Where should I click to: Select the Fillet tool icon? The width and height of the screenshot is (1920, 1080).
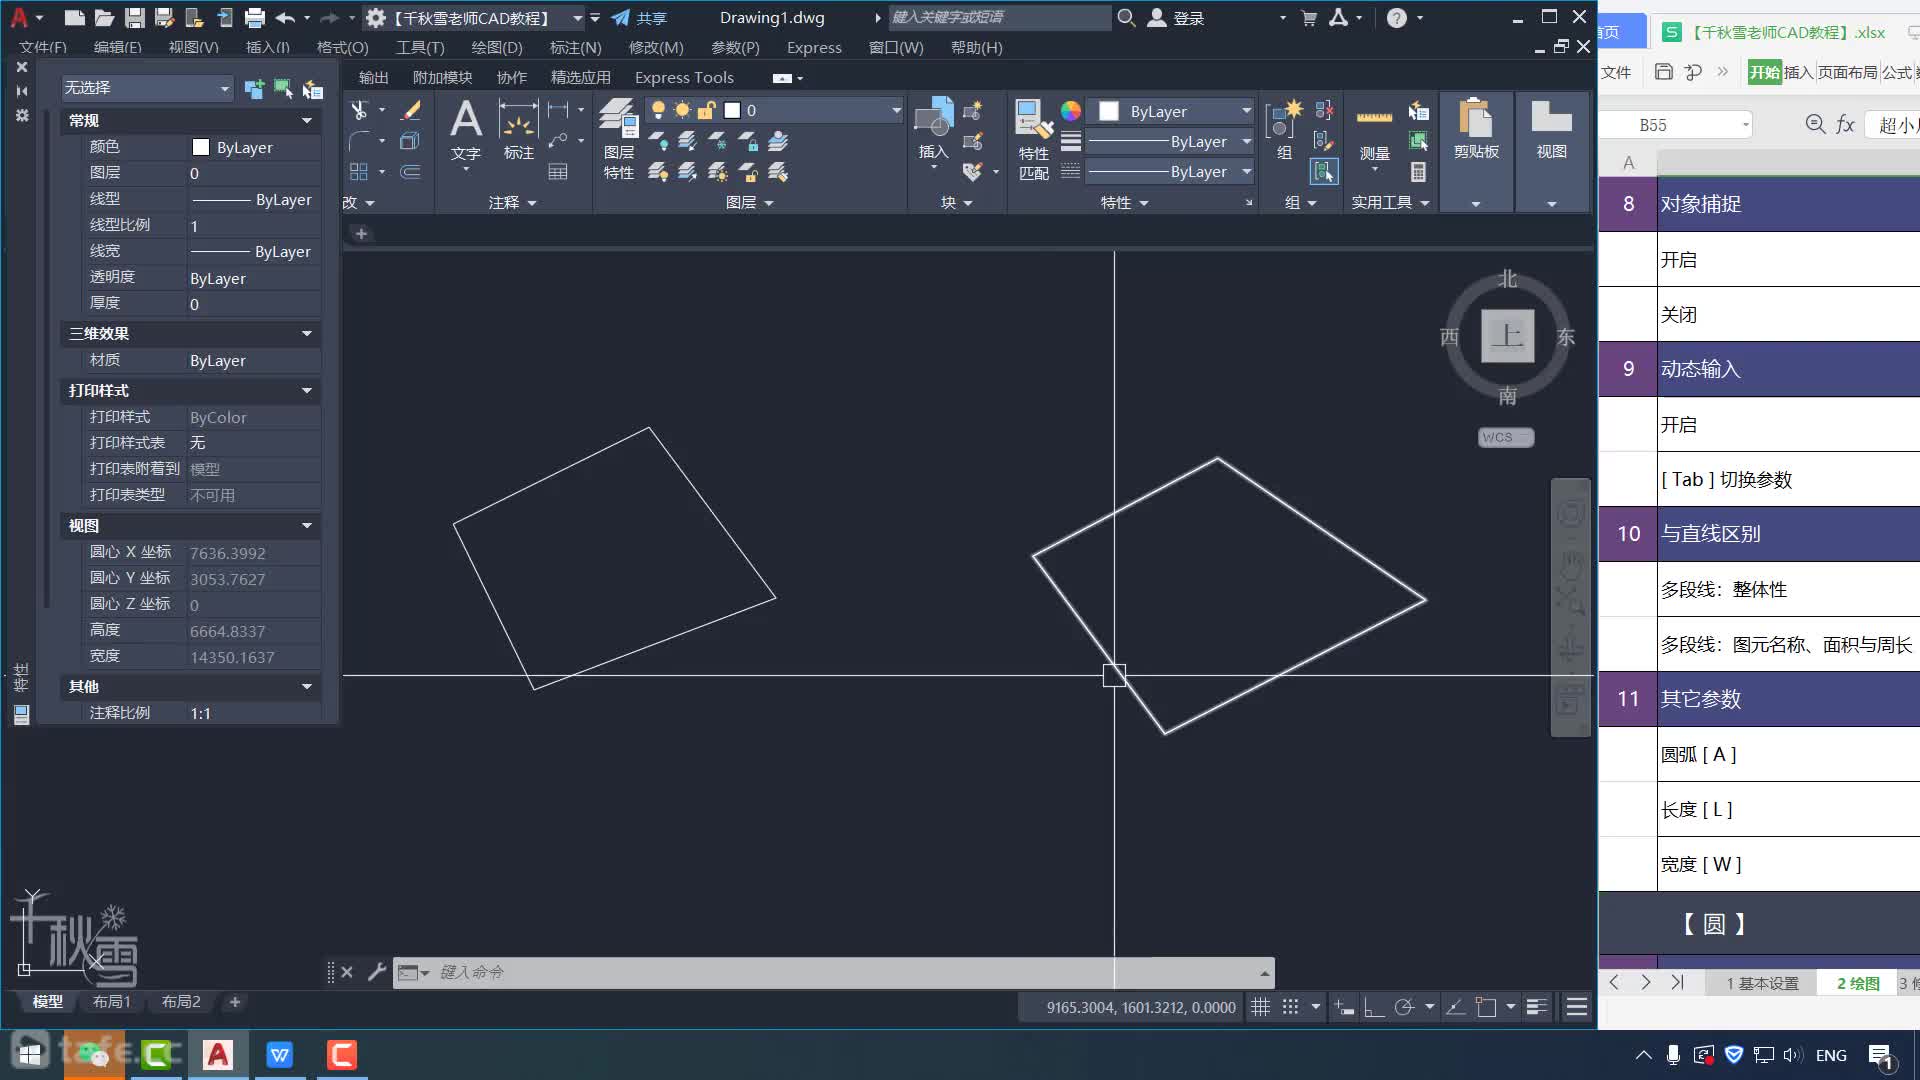click(359, 141)
